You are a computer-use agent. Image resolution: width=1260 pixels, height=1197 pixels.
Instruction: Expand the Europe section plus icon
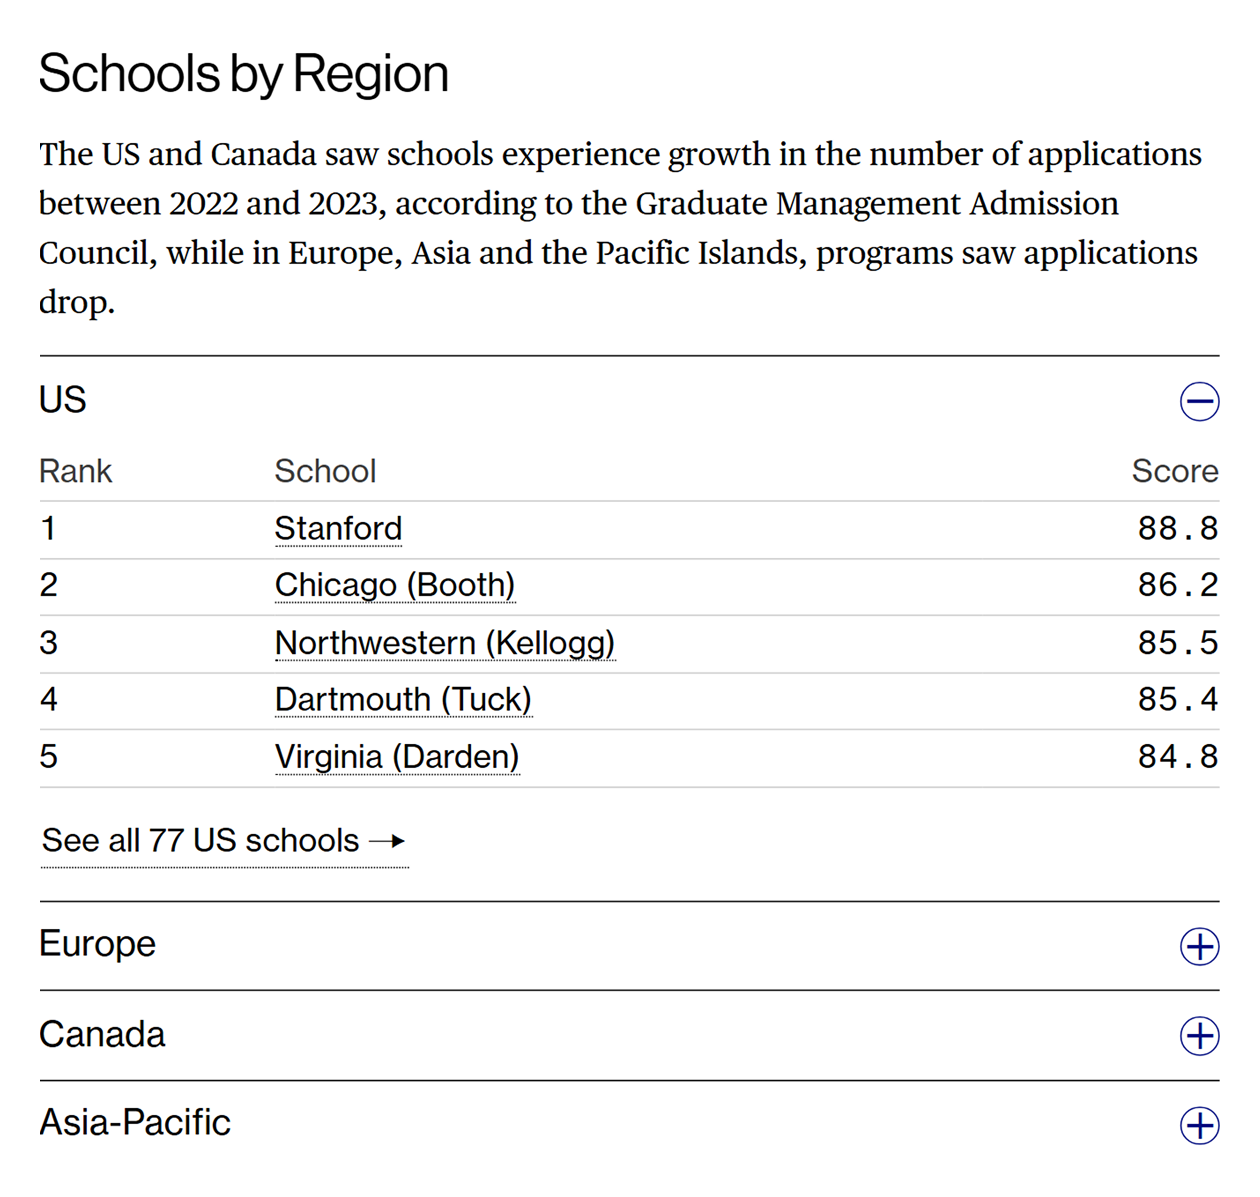(x=1199, y=946)
